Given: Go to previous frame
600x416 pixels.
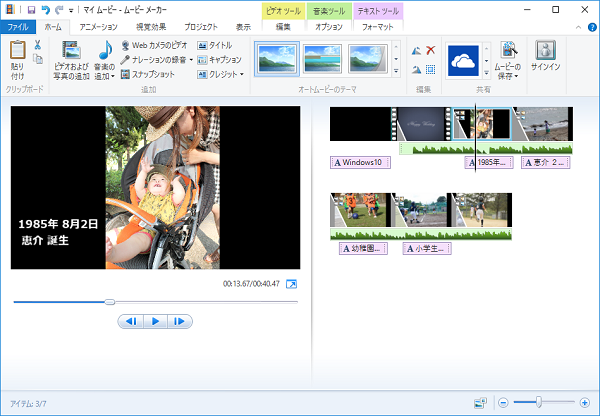Looking at the screenshot, I should 131,321.
